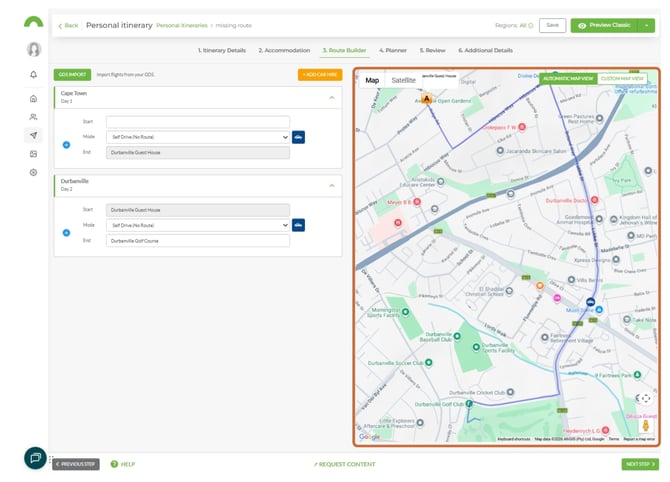Click the Add Car Hire button
Screen dimensions: 670x482
[320, 75]
